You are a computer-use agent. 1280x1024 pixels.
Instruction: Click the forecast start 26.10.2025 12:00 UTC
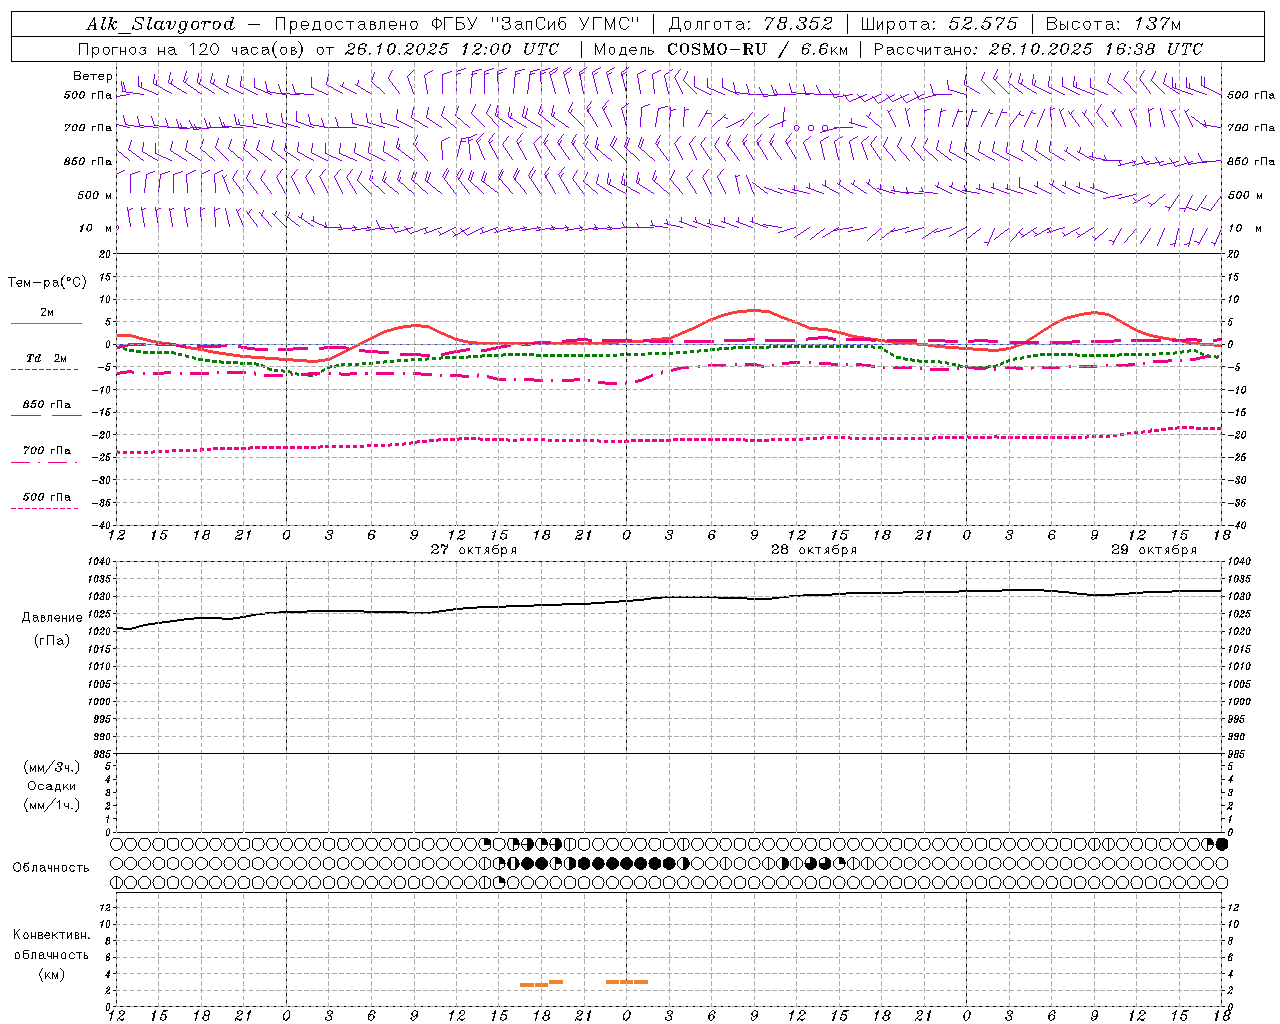click(452, 49)
